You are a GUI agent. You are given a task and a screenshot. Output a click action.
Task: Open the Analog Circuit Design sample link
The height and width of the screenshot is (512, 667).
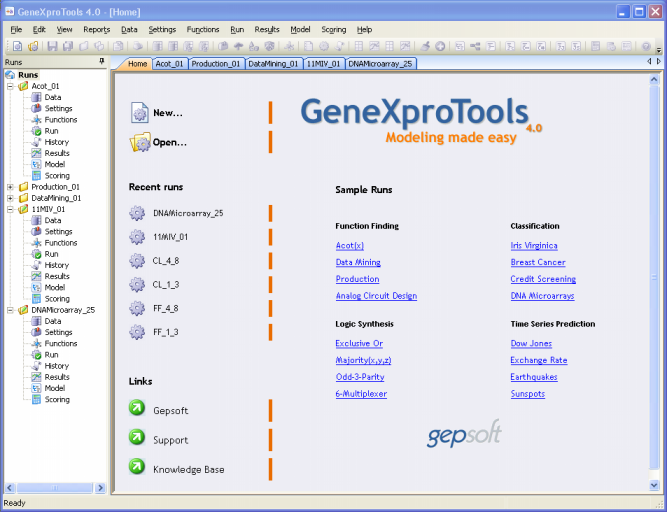[x=376, y=296]
